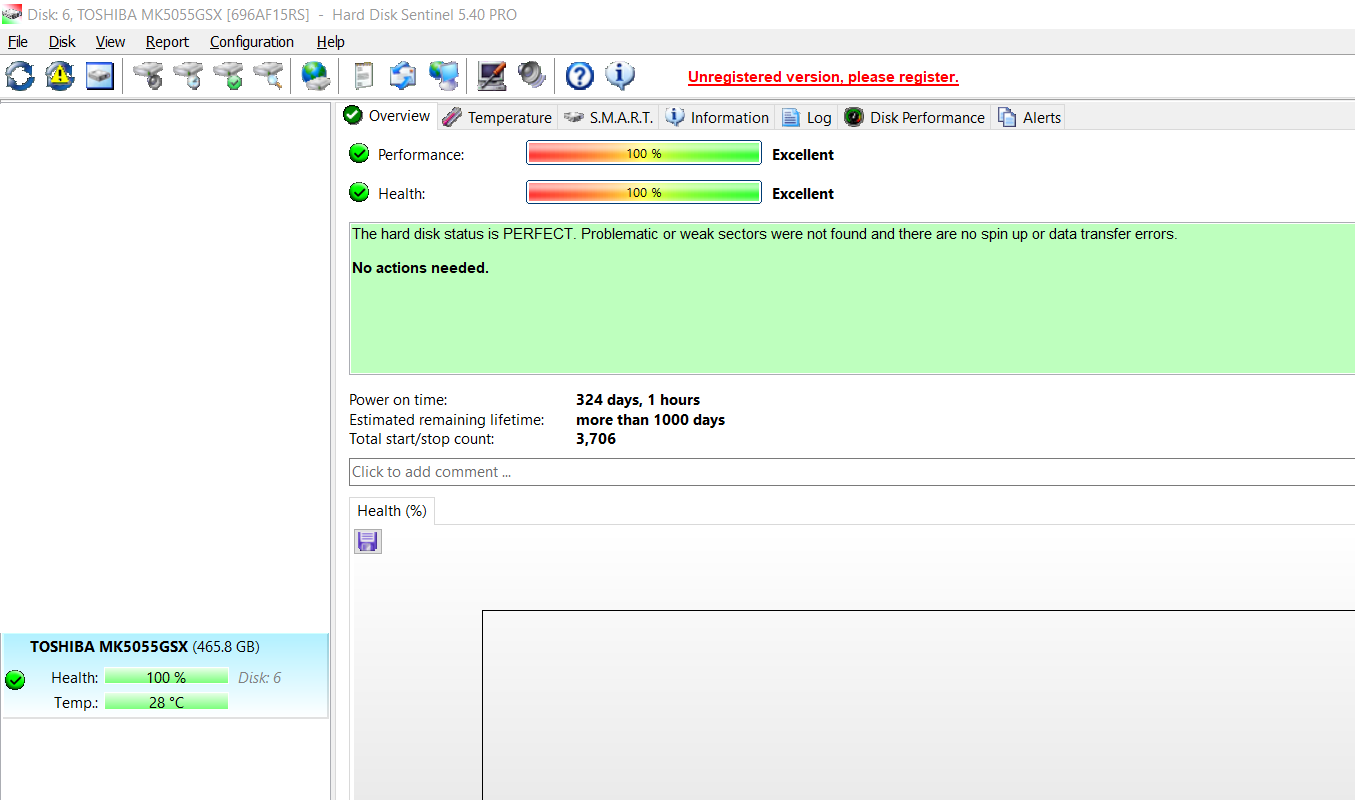Select the Health (%) graph tab

pyautogui.click(x=392, y=511)
